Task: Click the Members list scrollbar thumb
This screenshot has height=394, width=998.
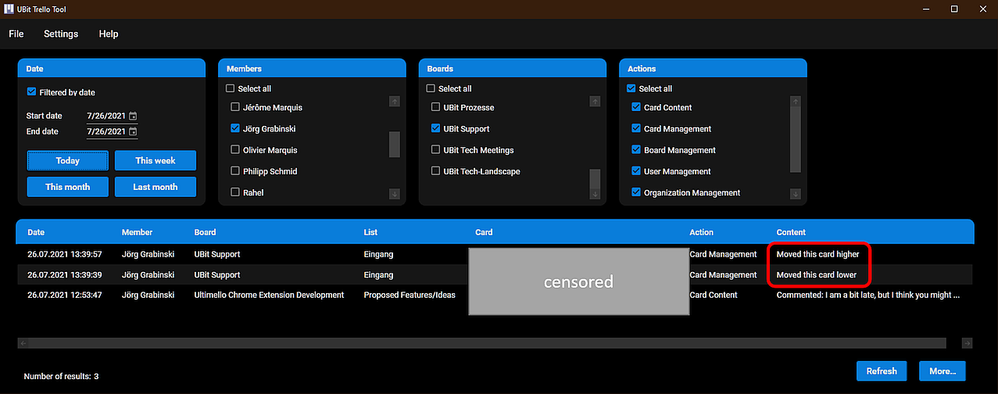Action: pyautogui.click(x=394, y=144)
